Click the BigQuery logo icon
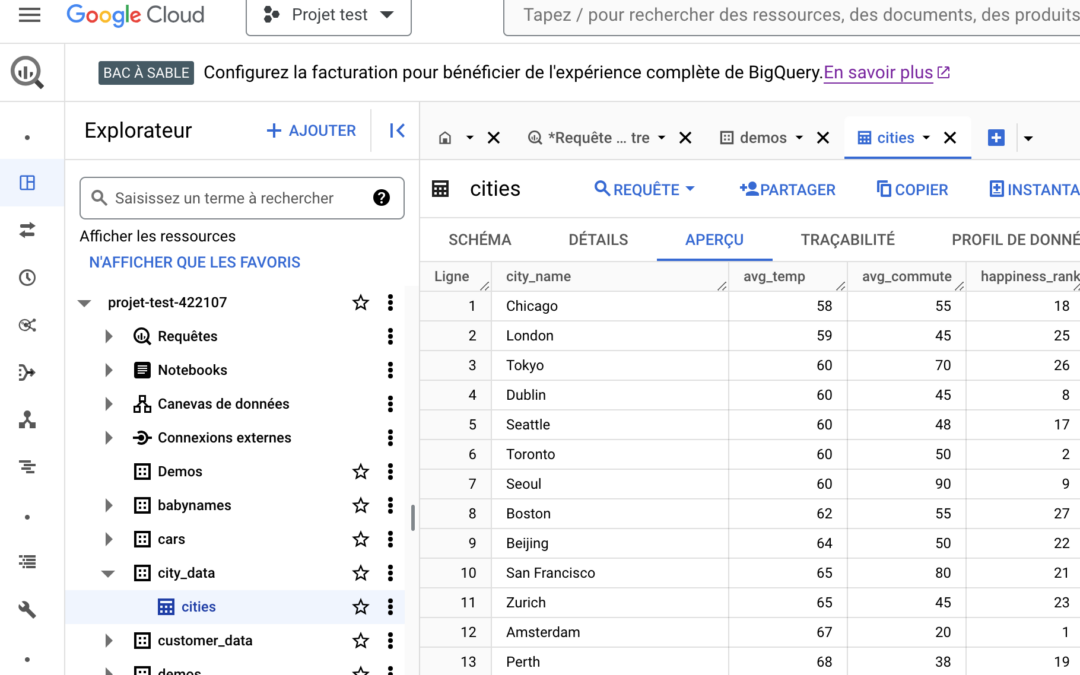Image resolution: width=1080 pixels, height=675 pixels. (x=28, y=72)
